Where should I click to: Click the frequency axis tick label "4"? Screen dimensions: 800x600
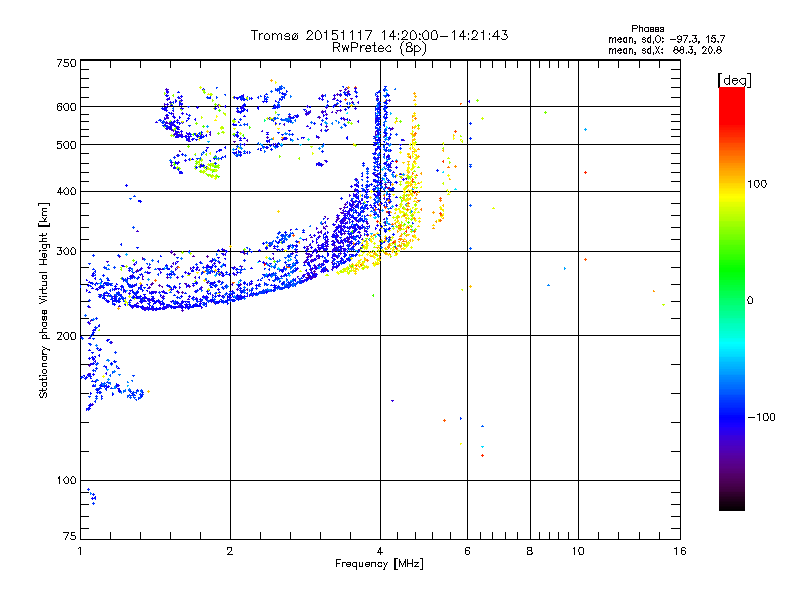tap(380, 551)
